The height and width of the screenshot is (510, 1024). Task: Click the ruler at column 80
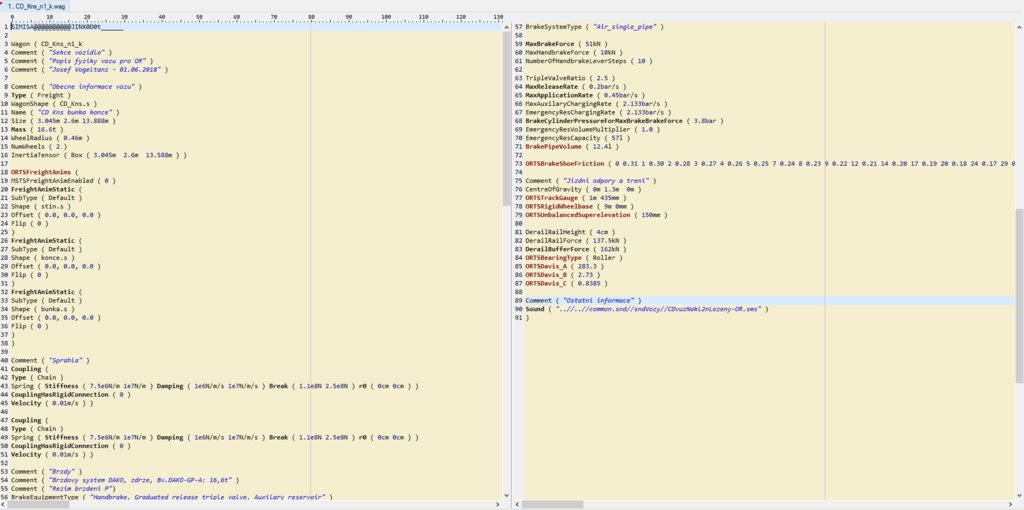click(x=311, y=17)
